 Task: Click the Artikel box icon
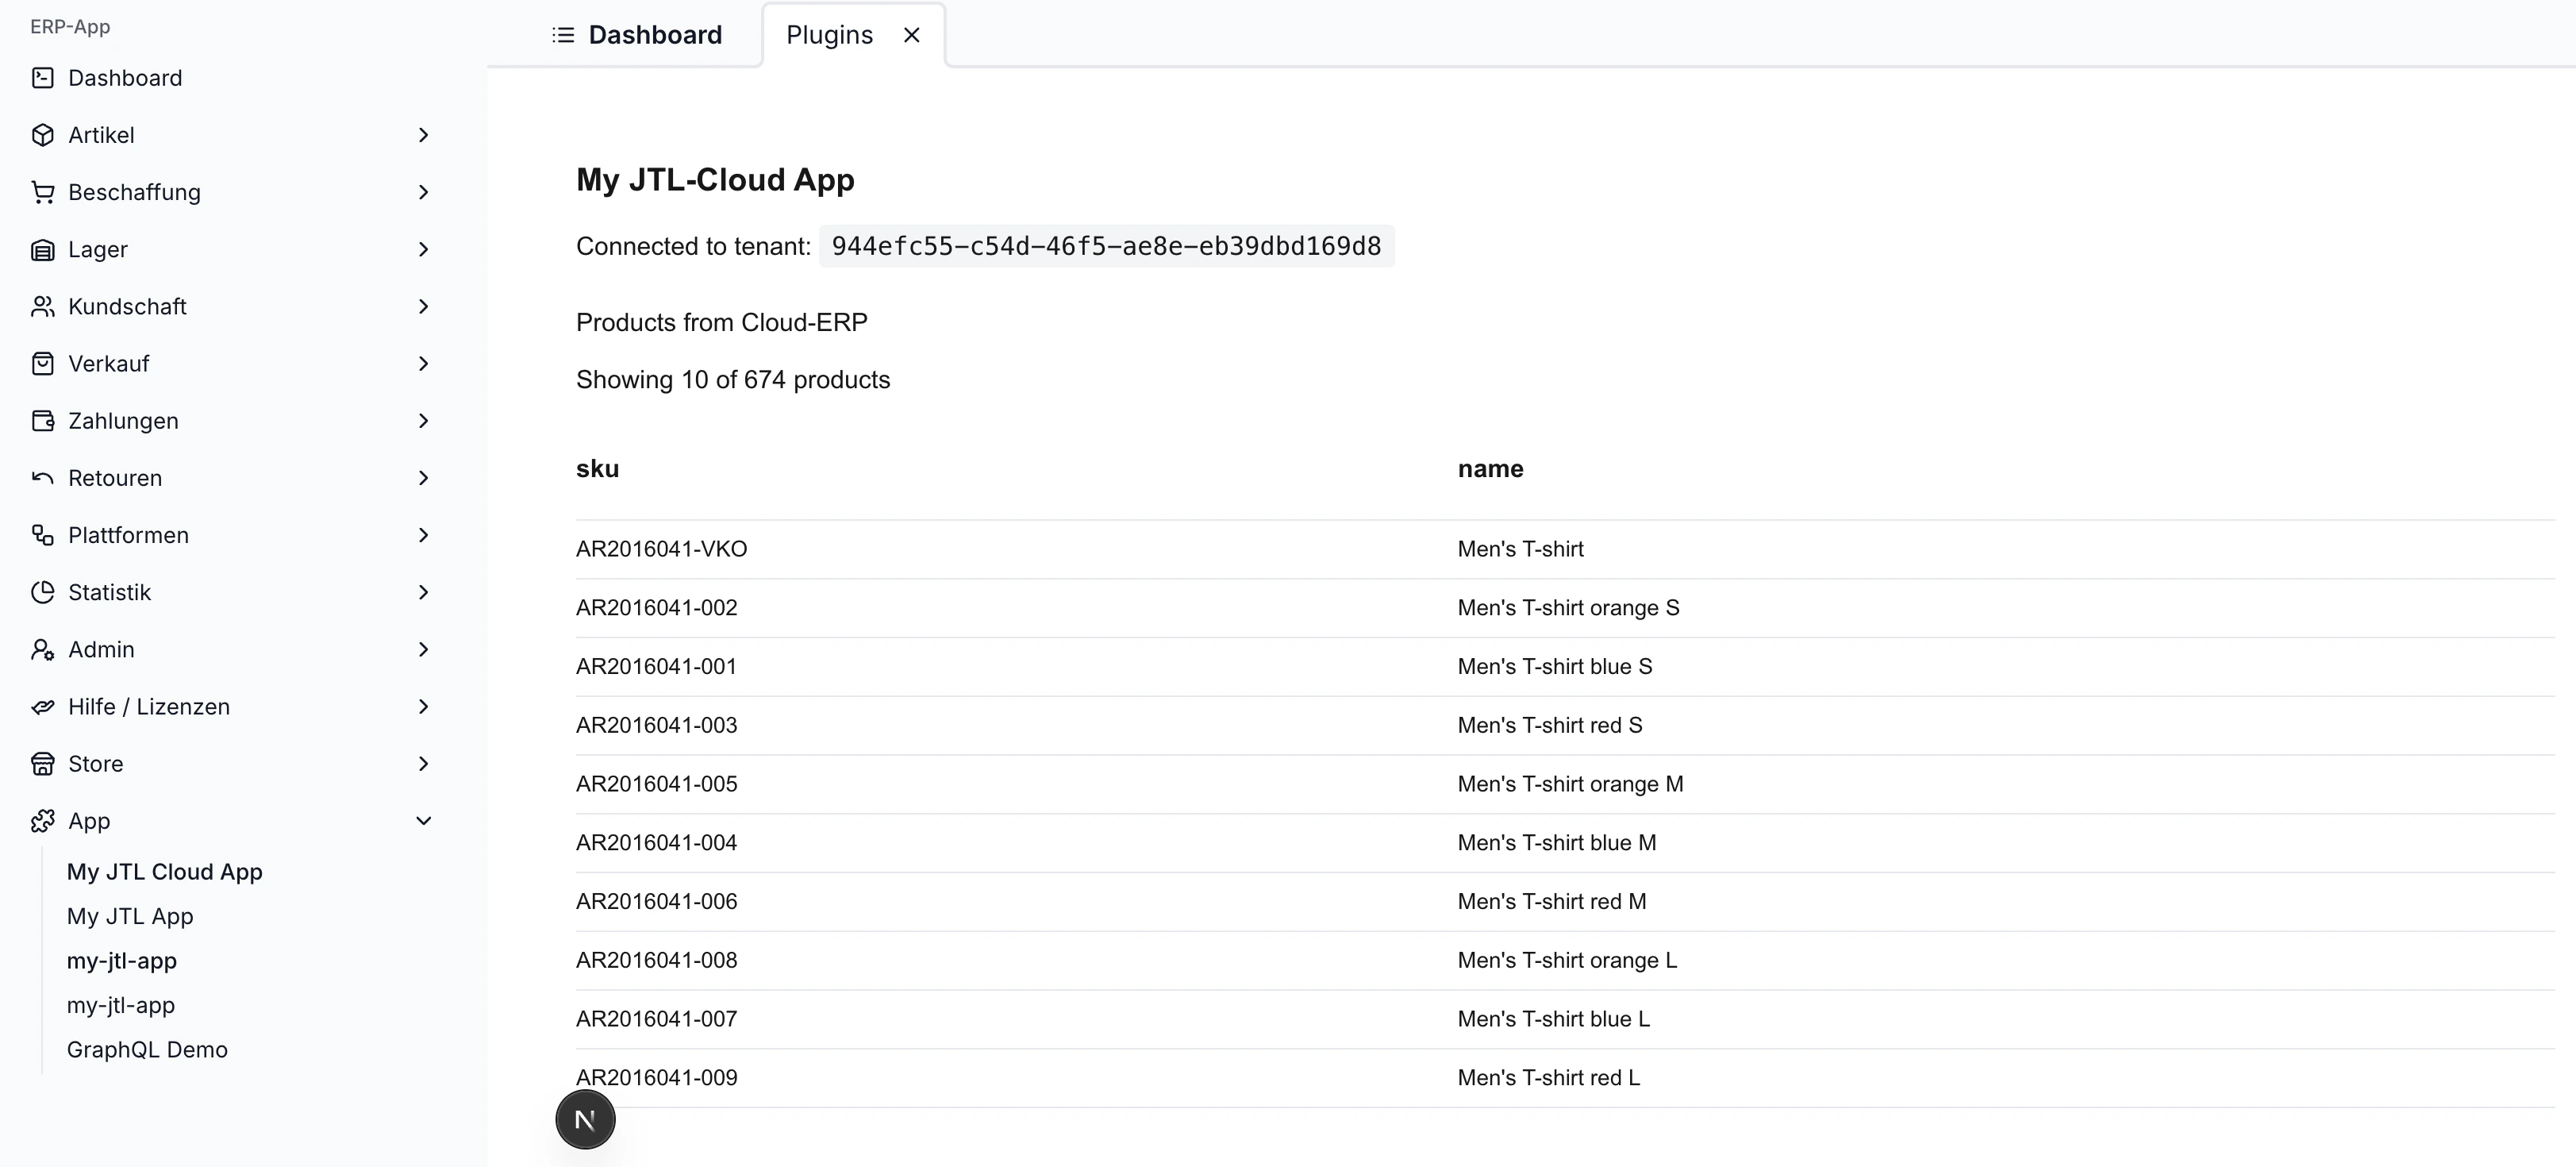tap(42, 135)
